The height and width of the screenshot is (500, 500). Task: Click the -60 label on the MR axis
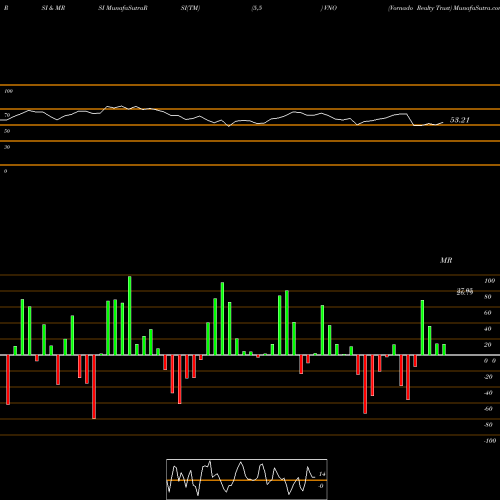point(488,409)
